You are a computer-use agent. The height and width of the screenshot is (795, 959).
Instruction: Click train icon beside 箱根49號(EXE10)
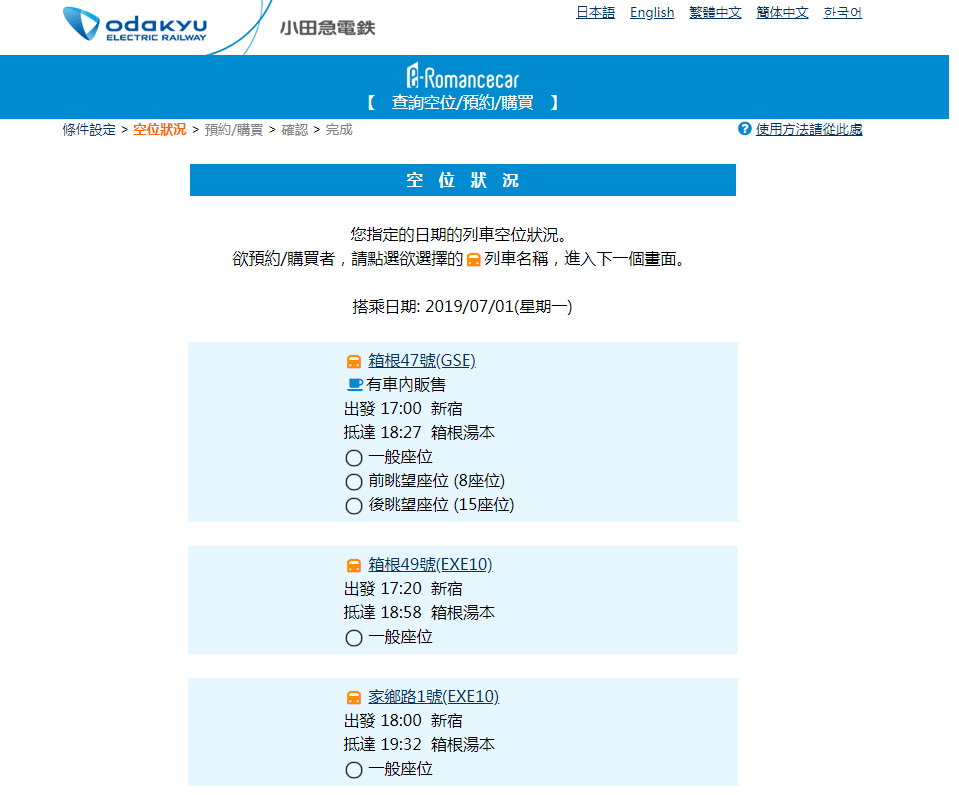[x=354, y=565]
